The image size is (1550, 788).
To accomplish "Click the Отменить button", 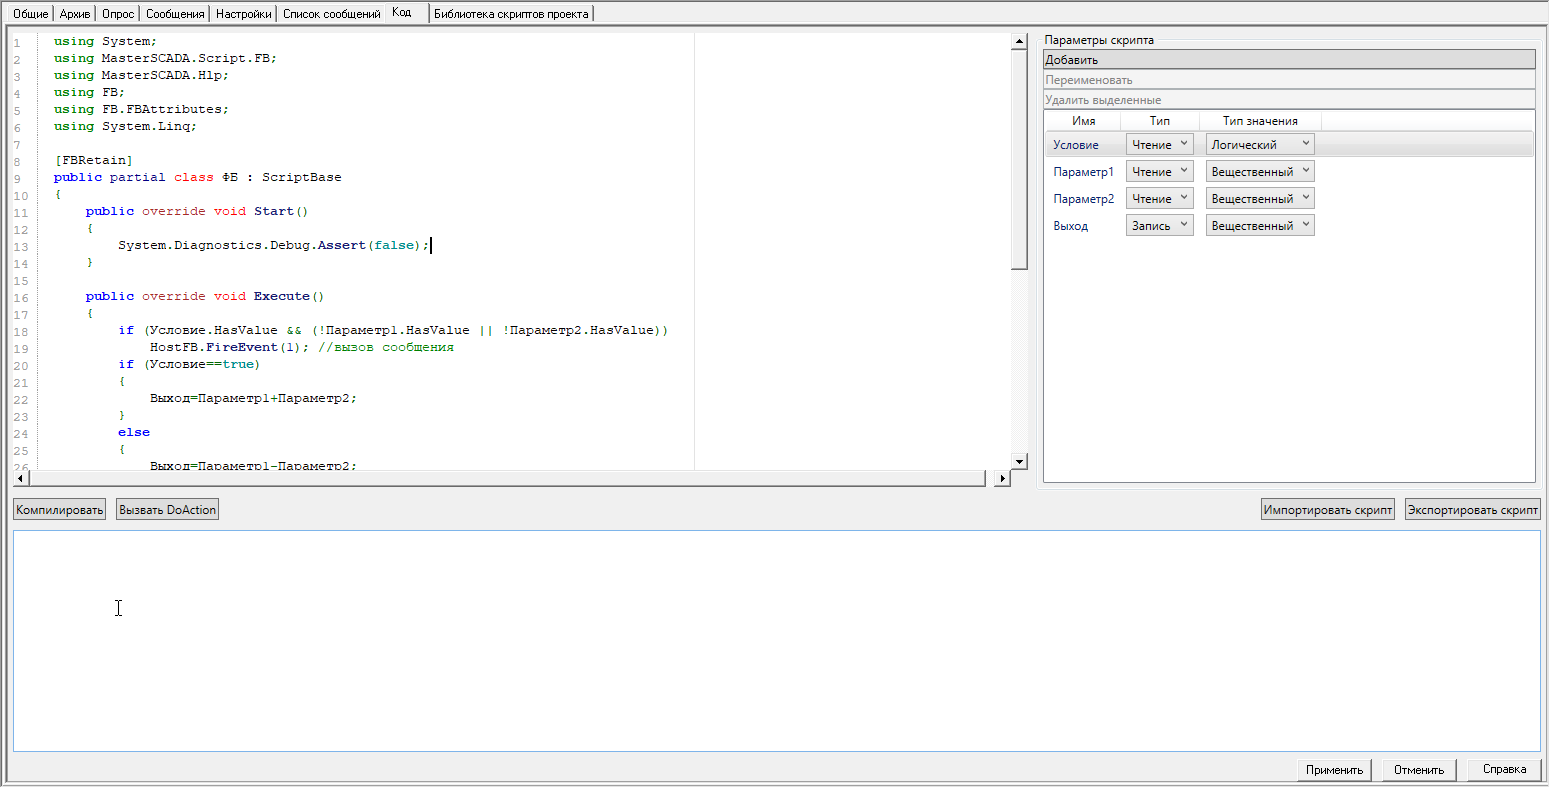I will point(1419,769).
